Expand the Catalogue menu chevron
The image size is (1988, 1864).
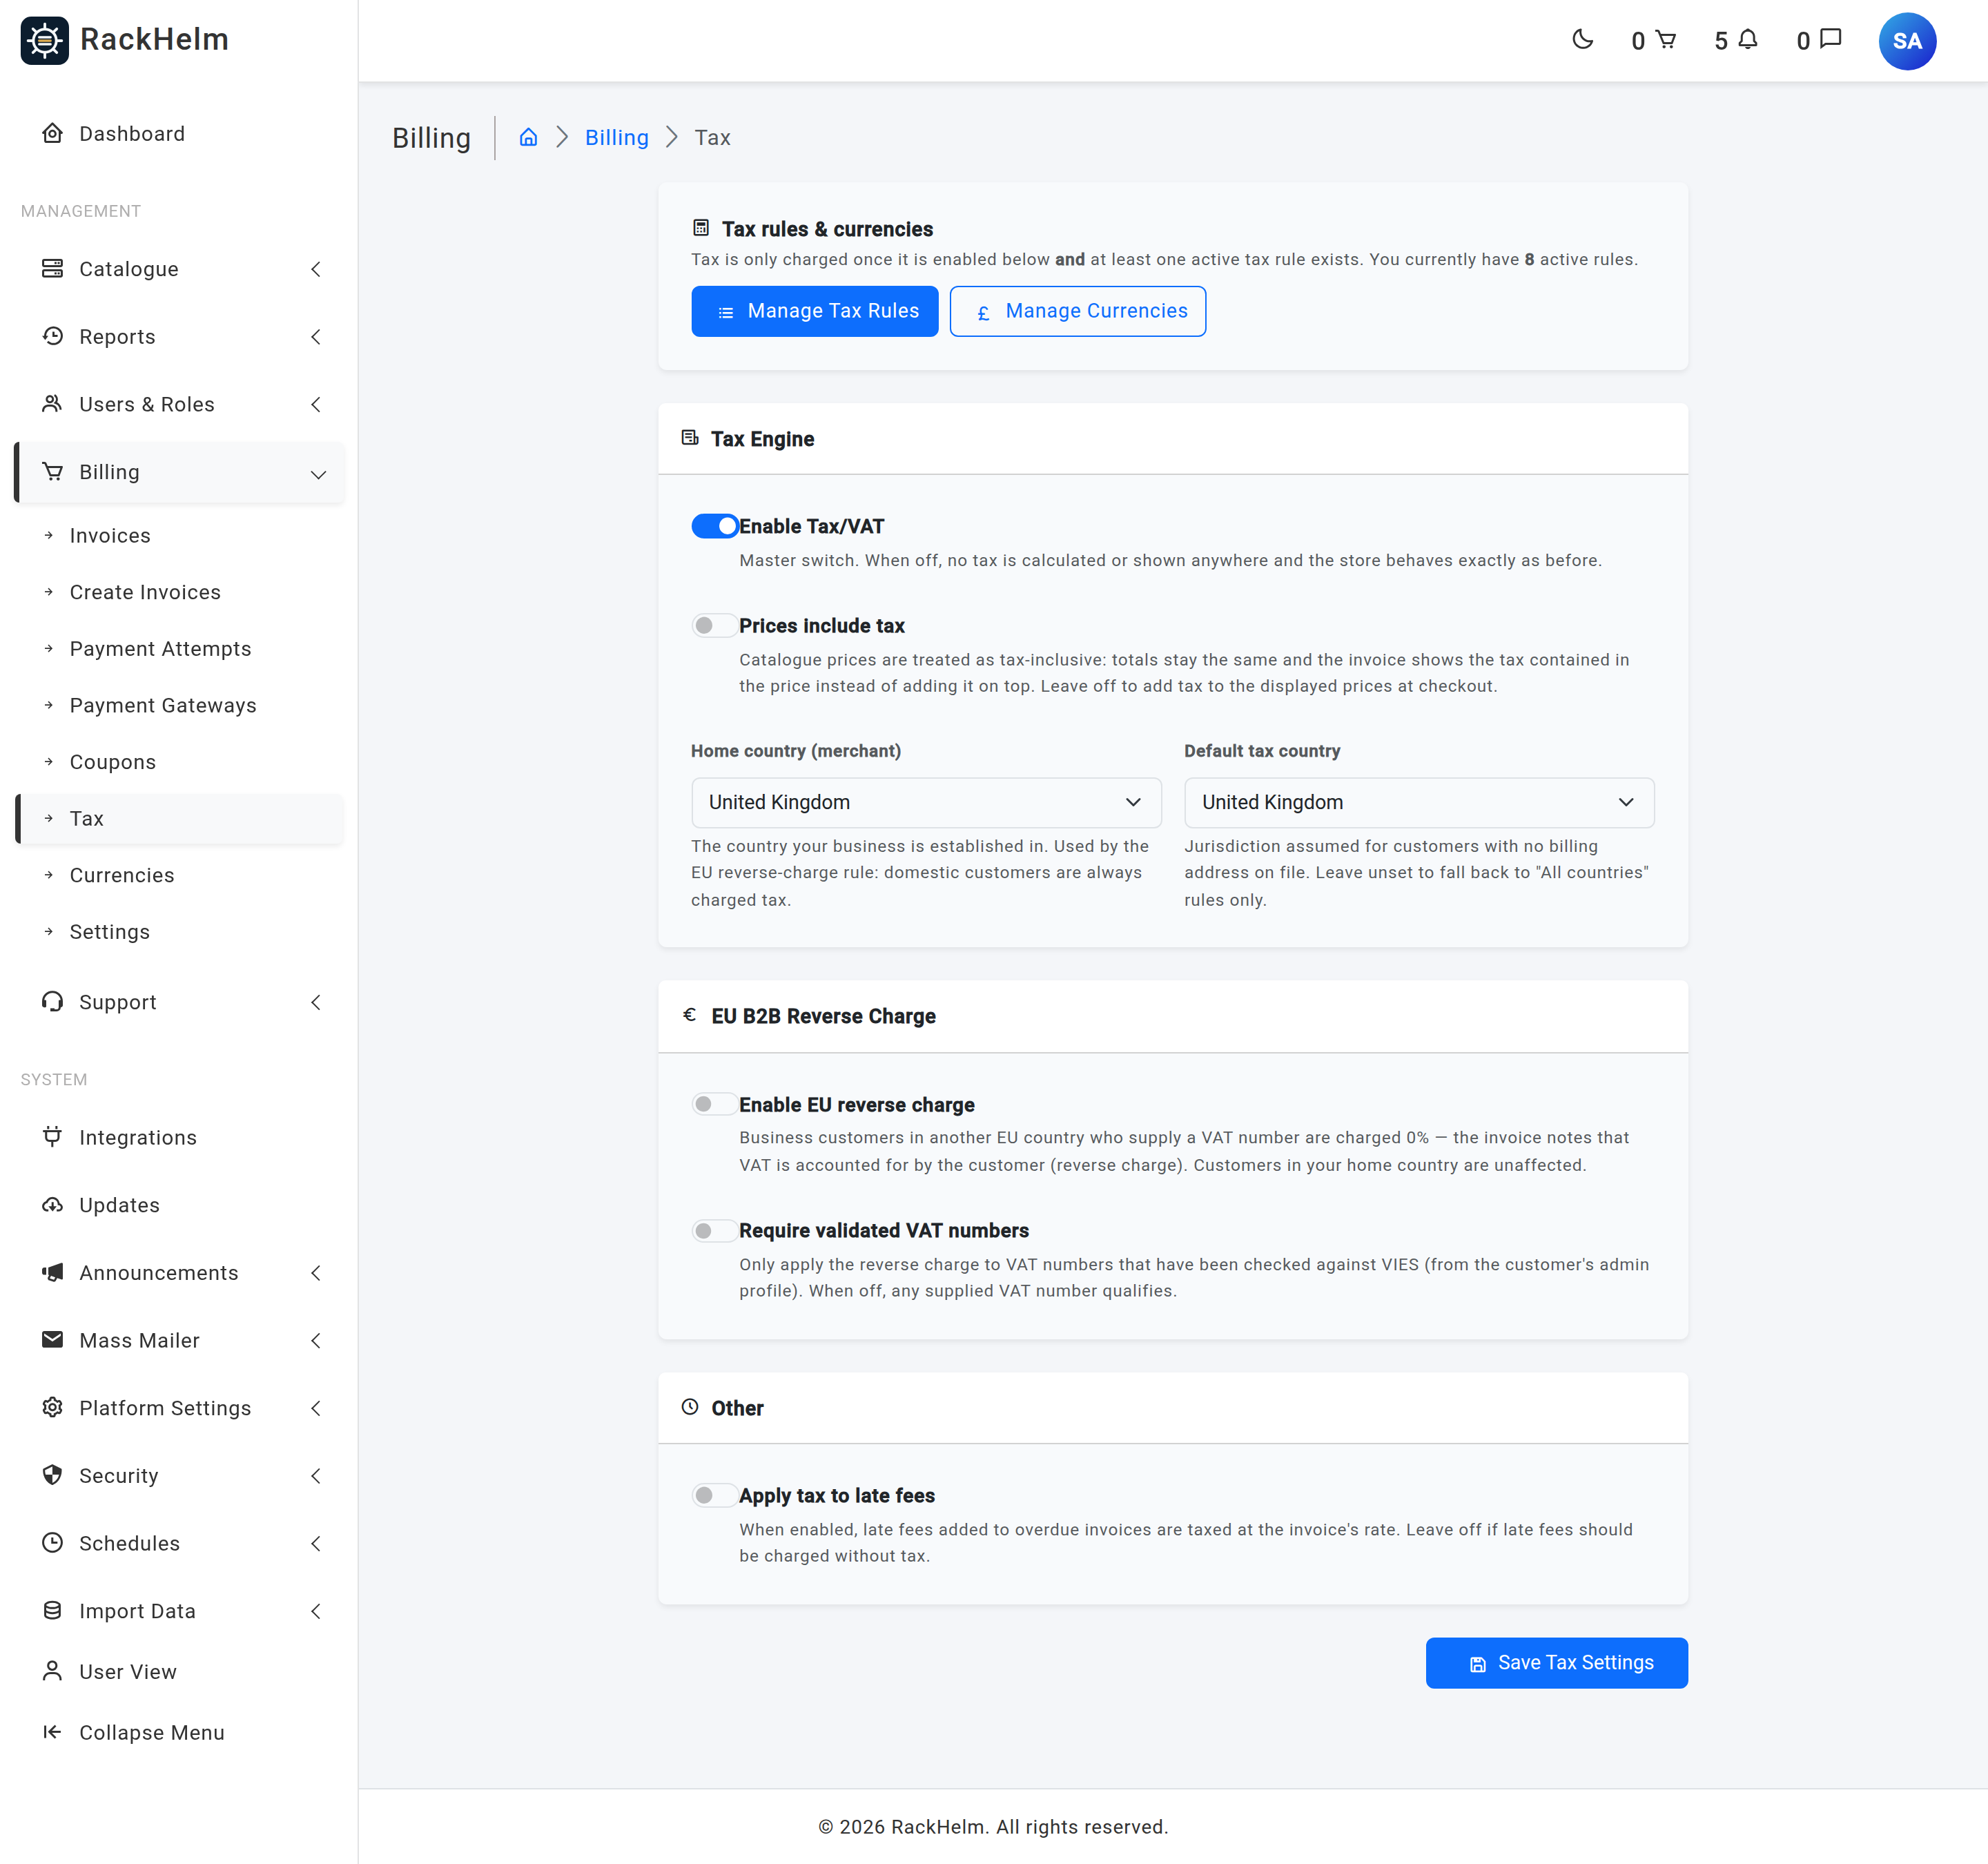pos(316,269)
